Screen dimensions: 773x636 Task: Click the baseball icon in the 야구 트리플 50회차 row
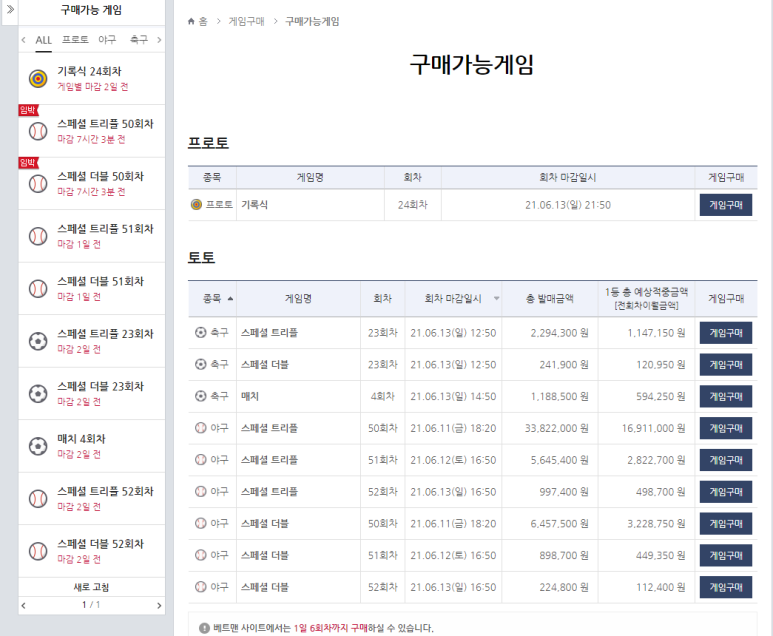[200, 428]
